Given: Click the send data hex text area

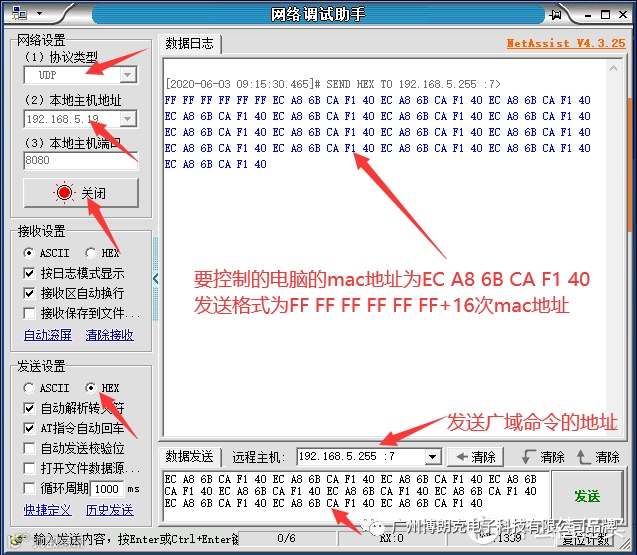Looking at the screenshot, I should pyautogui.click(x=356, y=496).
